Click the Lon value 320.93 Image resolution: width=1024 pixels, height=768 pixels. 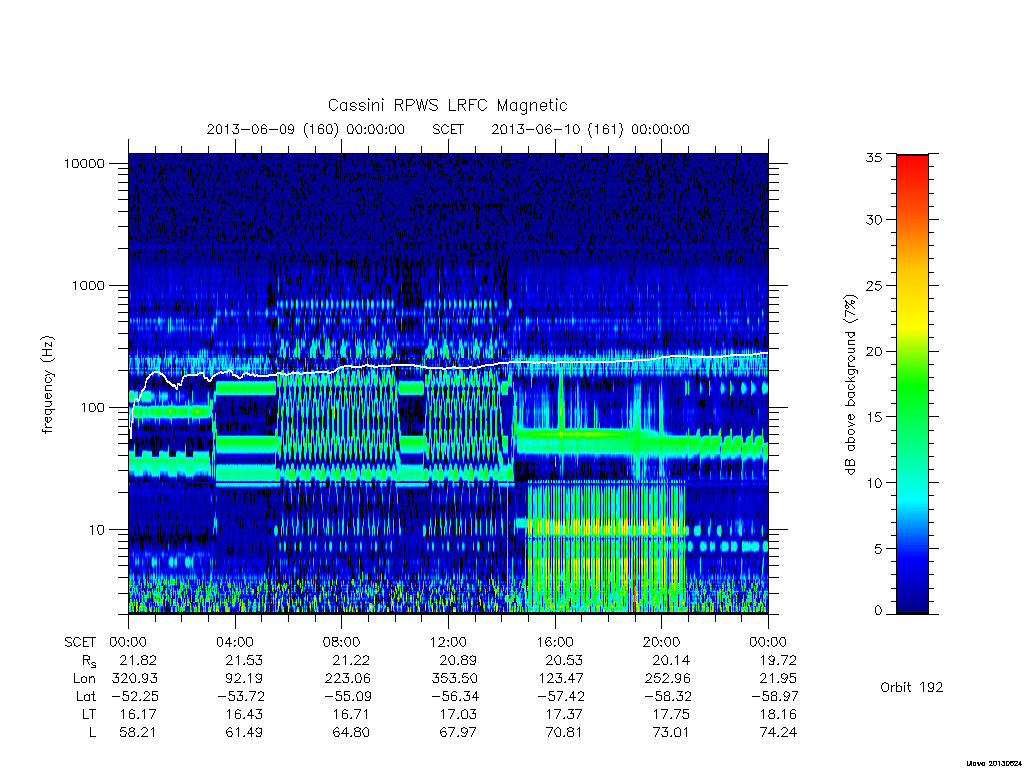point(135,678)
